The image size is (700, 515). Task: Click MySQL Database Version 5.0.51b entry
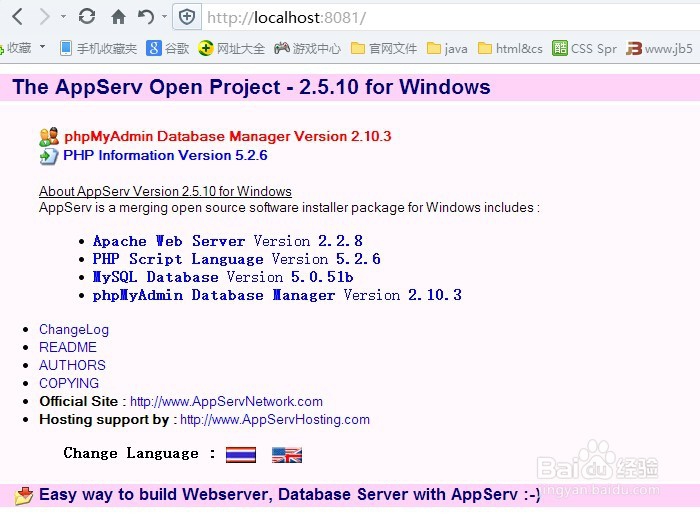[223, 277]
